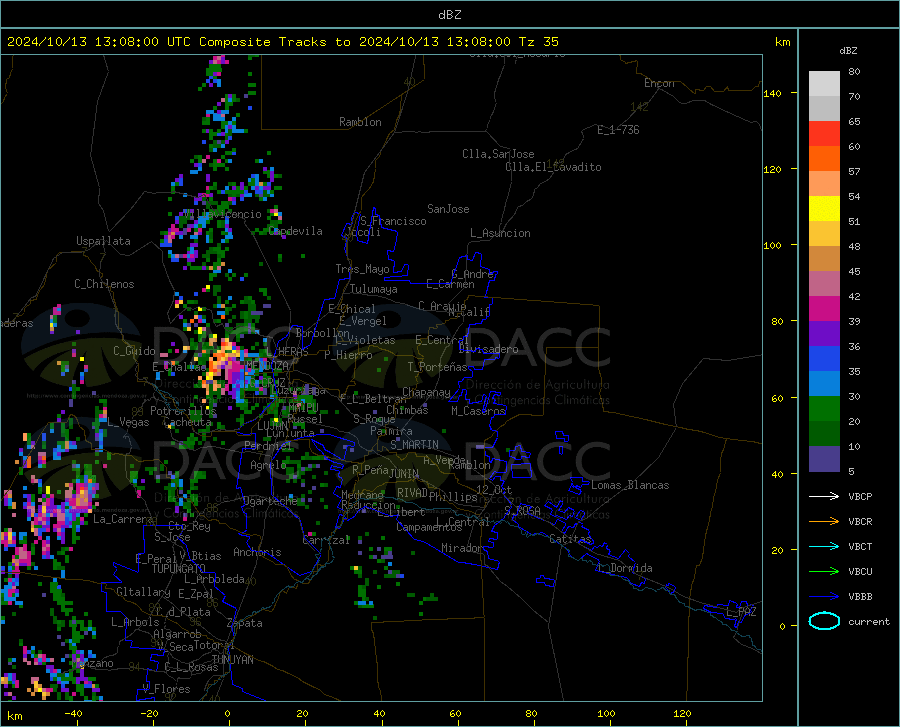
Task: Click the 'Capdevila' place label
Action: coord(296,231)
